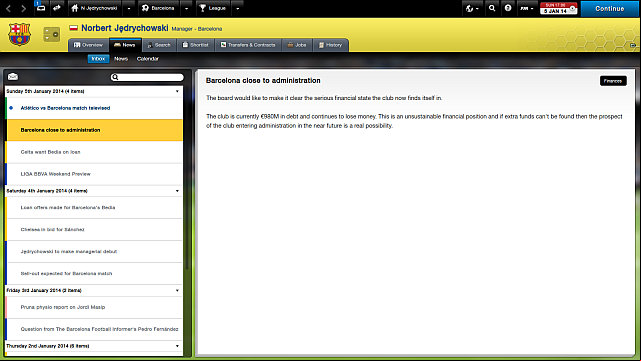Go forward with the right arrow

point(23,8)
